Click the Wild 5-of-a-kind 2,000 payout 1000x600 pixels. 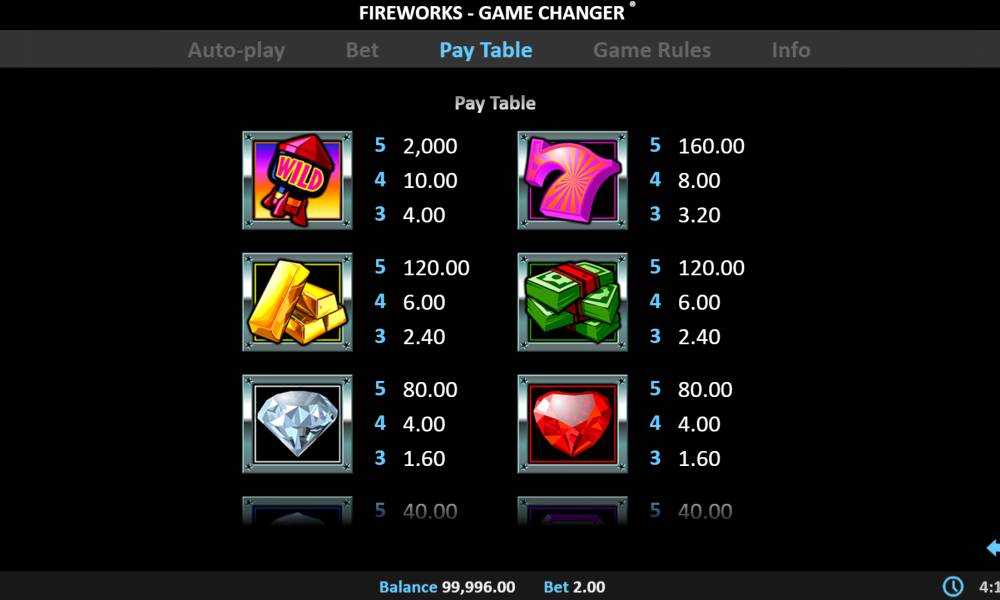pos(430,146)
